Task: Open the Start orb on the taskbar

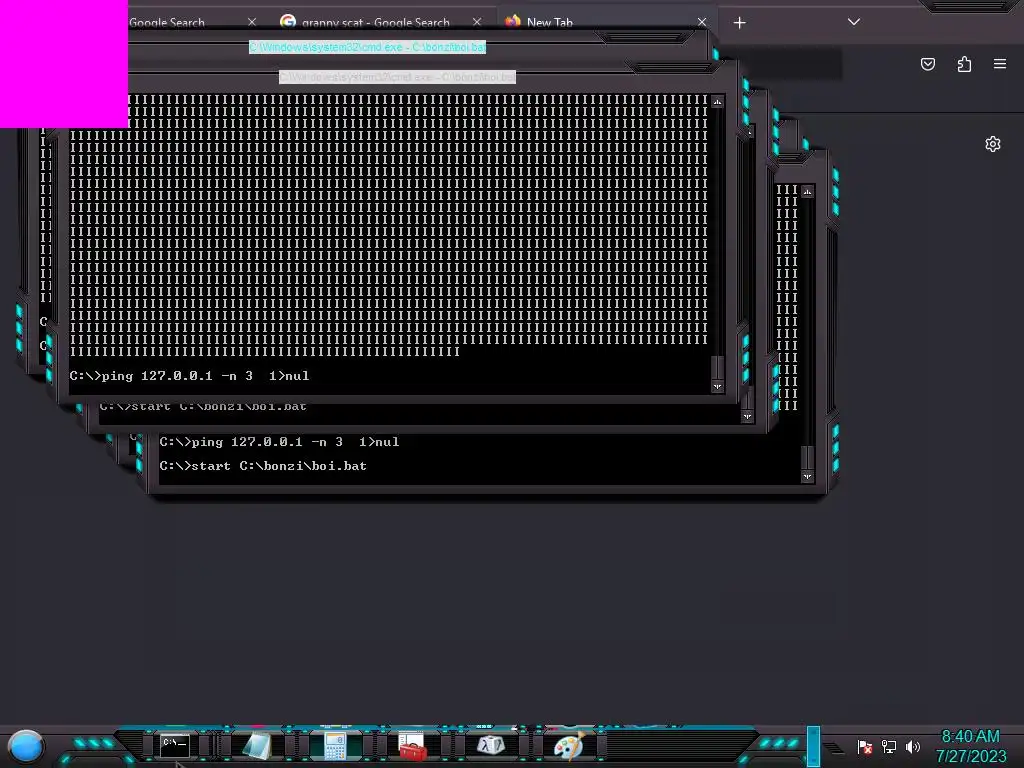Action: point(26,746)
